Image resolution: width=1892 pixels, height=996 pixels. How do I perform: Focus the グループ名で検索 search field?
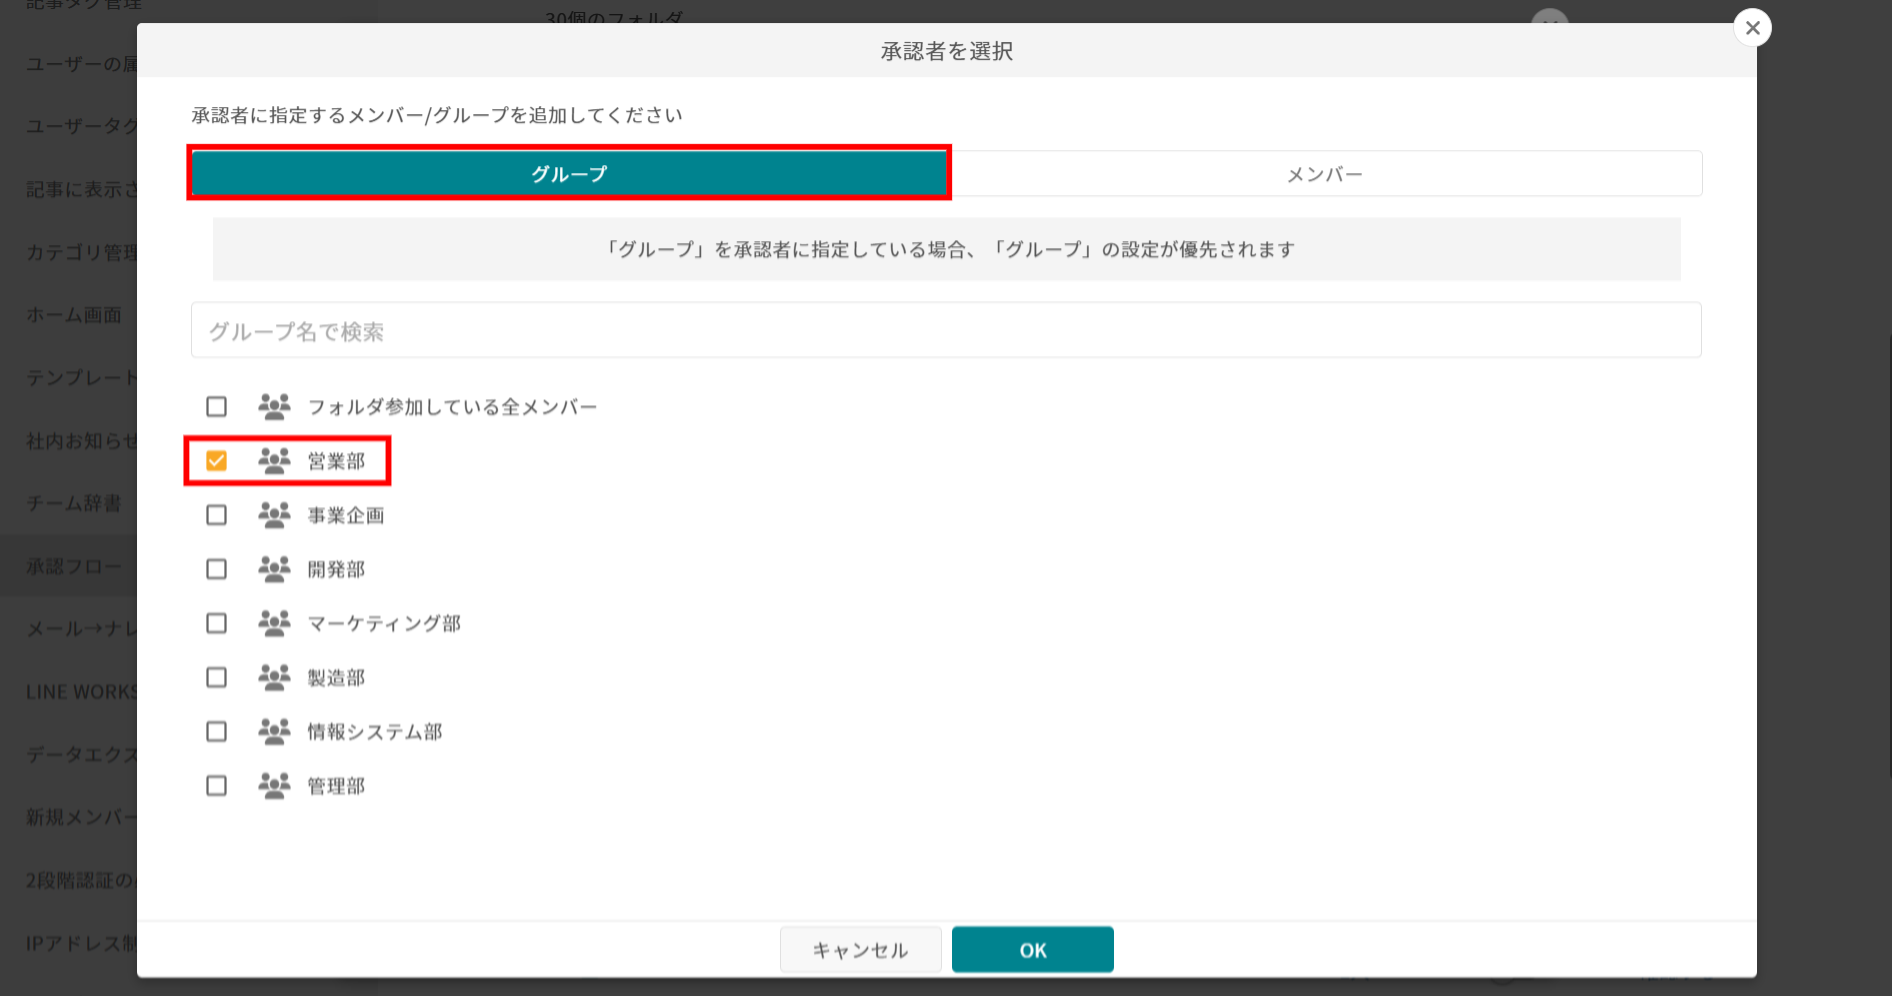click(945, 331)
